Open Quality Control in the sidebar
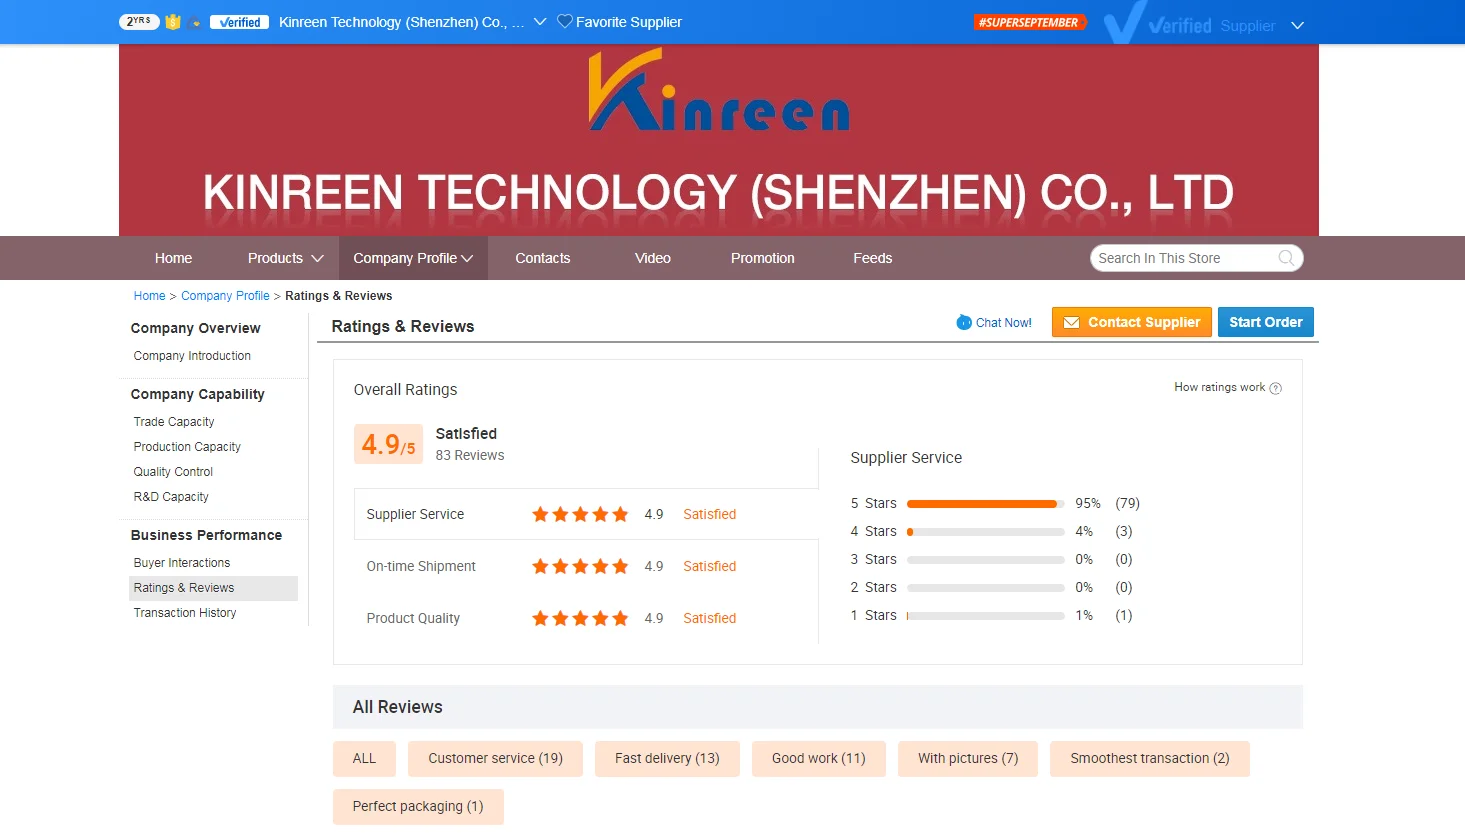The image size is (1465, 835). tap(173, 472)
